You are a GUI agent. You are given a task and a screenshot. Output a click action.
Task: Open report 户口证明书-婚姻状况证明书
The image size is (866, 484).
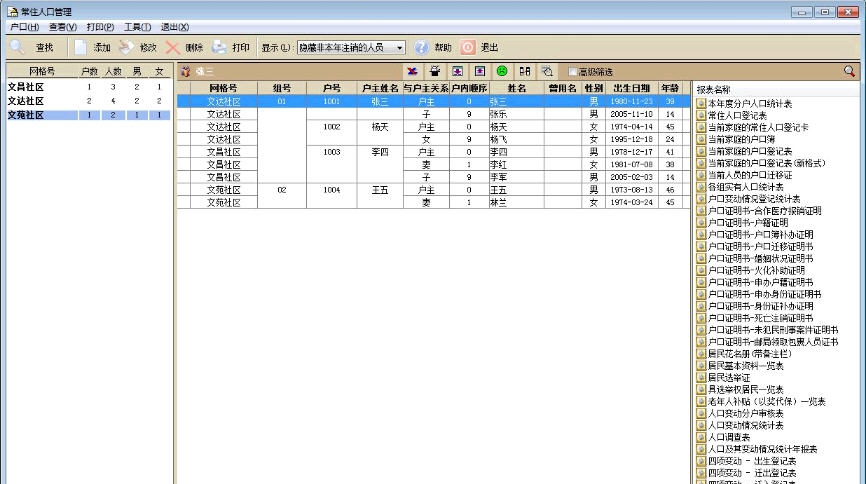pyautogui.click(x=761, y=259)
